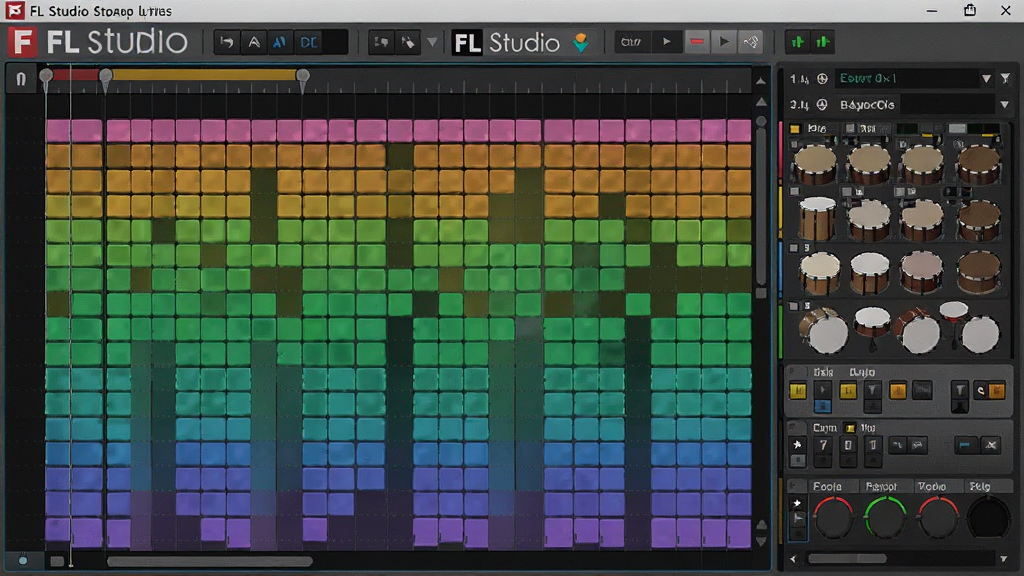Toggle the small checkbox above the third drum row

[x=794, y=248]
